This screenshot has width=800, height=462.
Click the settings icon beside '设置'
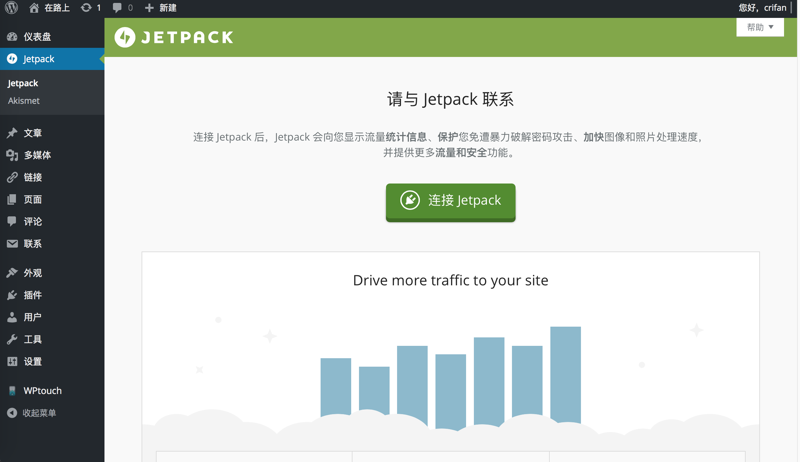coord(12,362)
